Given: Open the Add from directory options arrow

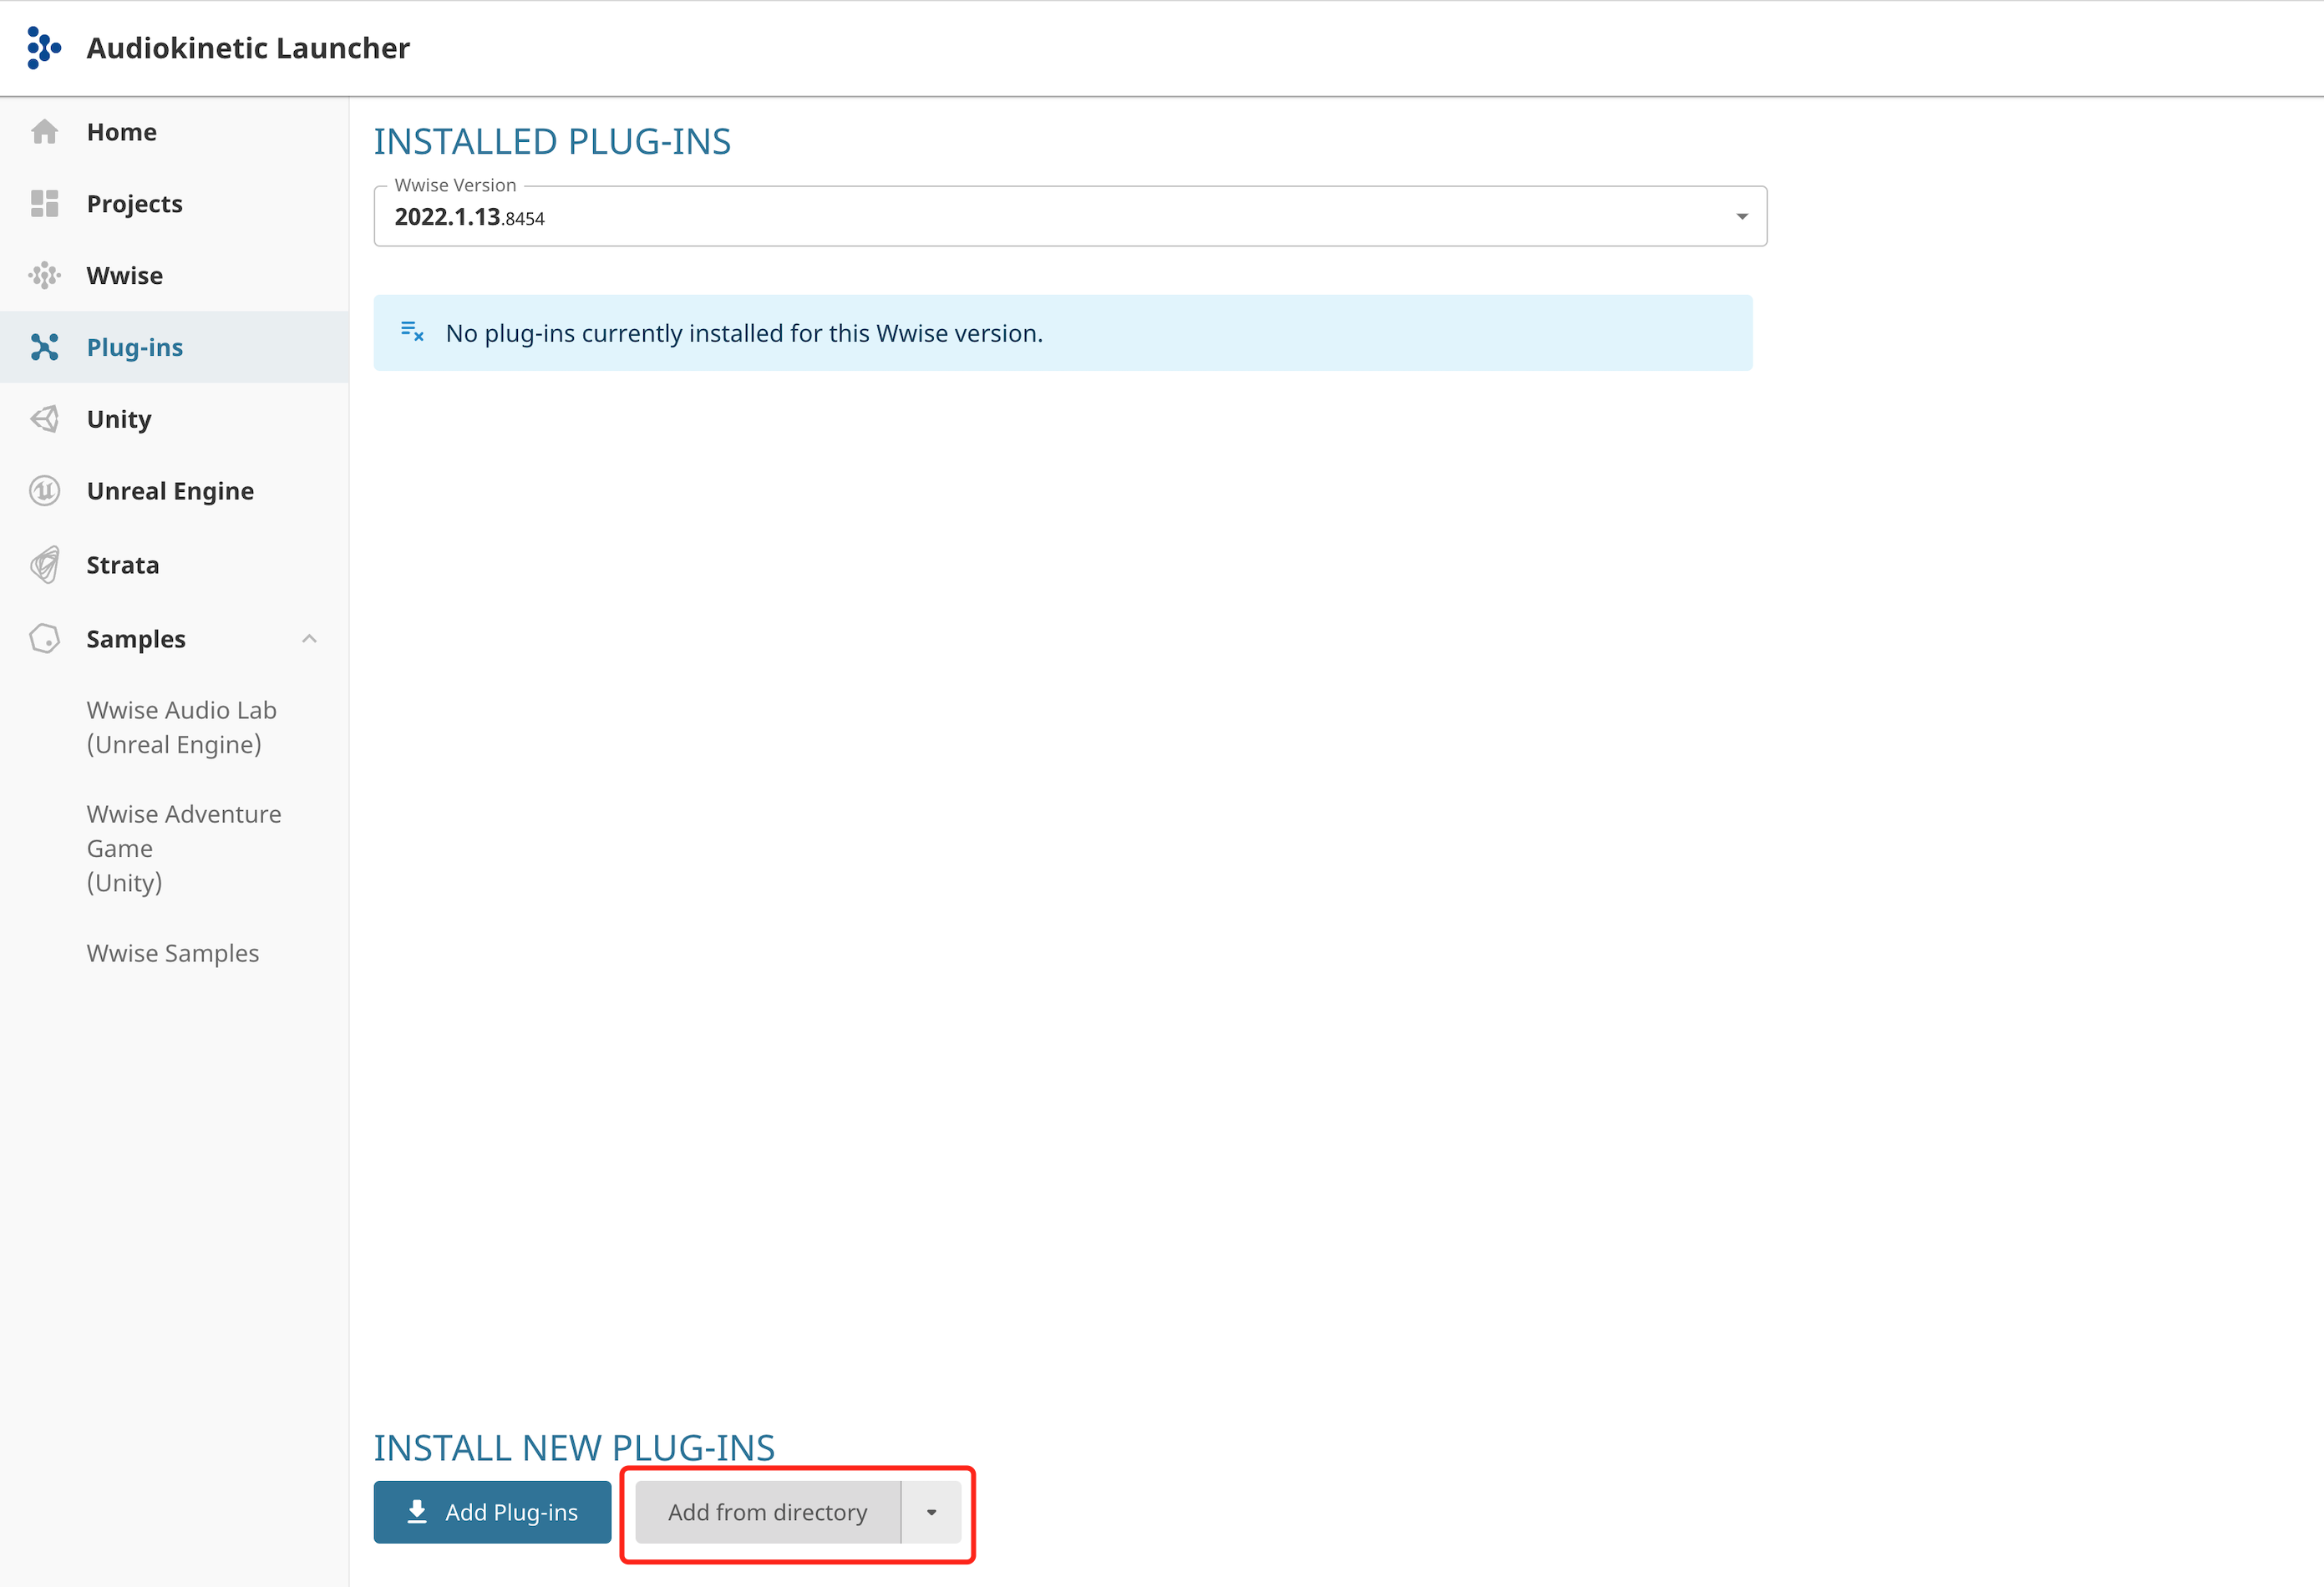Looking at the screenshot, I should (931, 1512).
